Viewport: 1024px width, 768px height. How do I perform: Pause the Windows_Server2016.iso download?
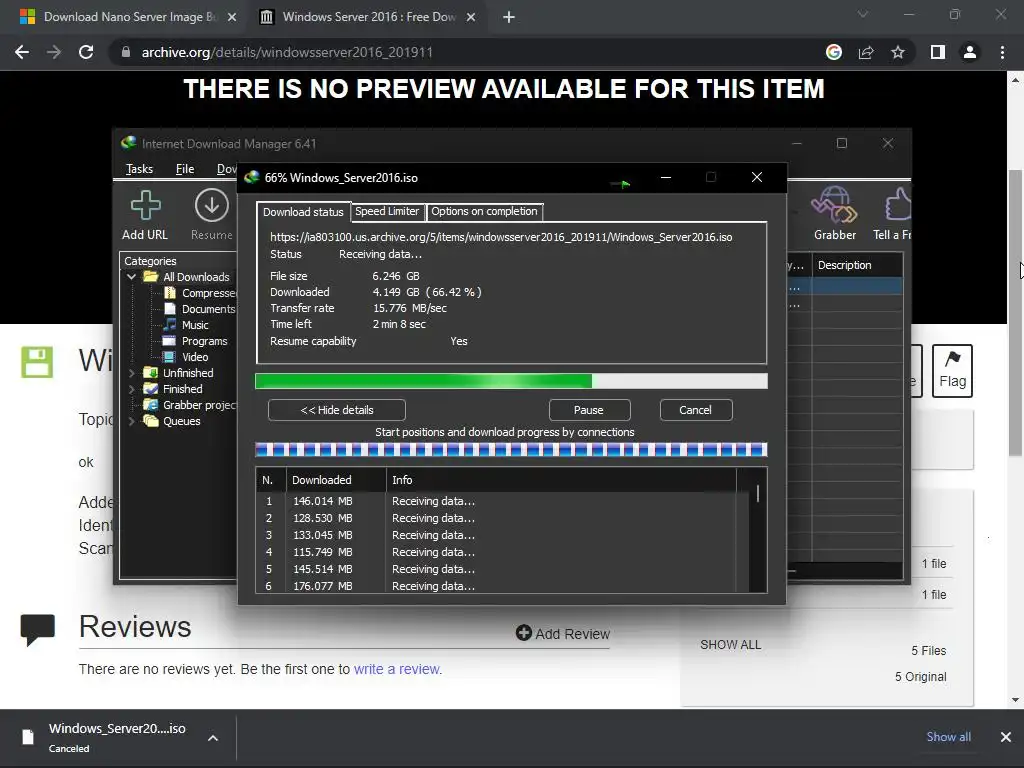point(589,410)
